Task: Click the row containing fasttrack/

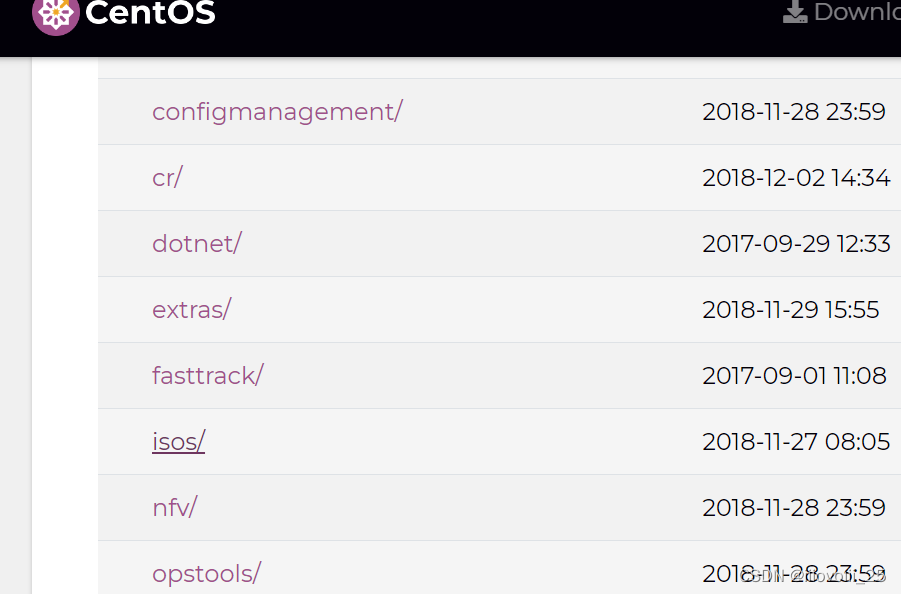Action: click(x=500, y=375)
